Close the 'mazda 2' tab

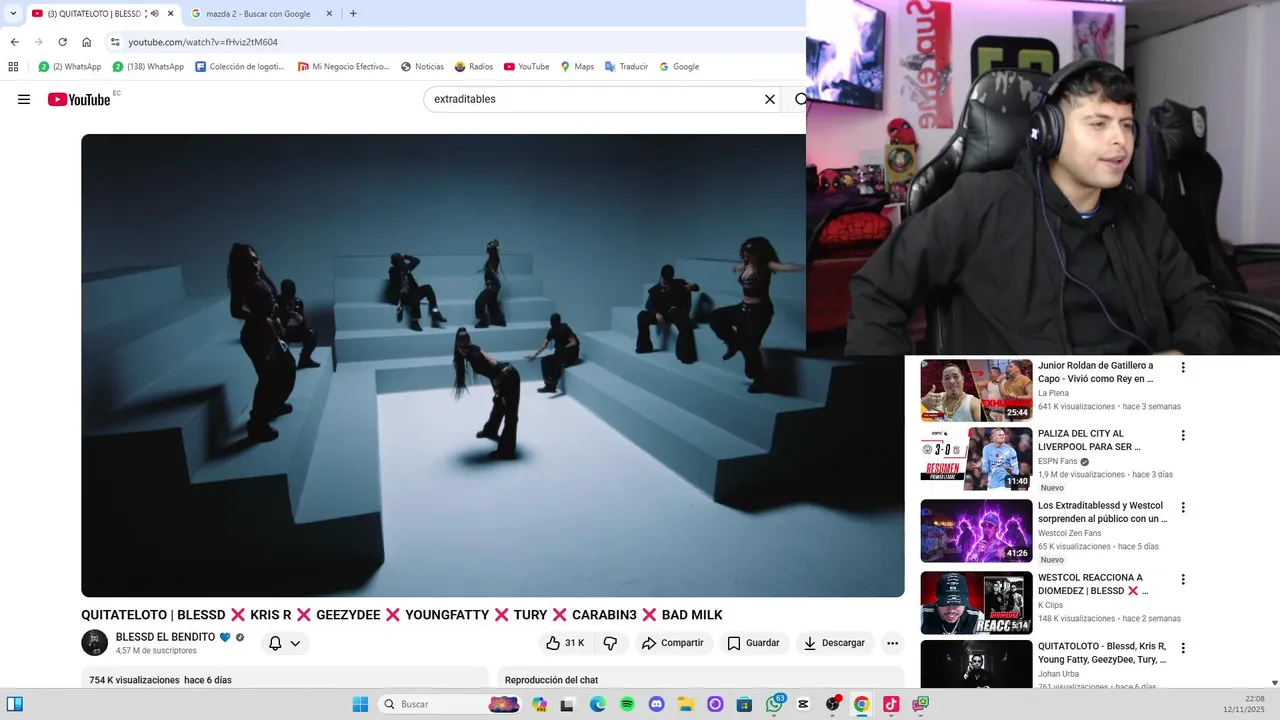pyautogui.click(x=329, y=14)
